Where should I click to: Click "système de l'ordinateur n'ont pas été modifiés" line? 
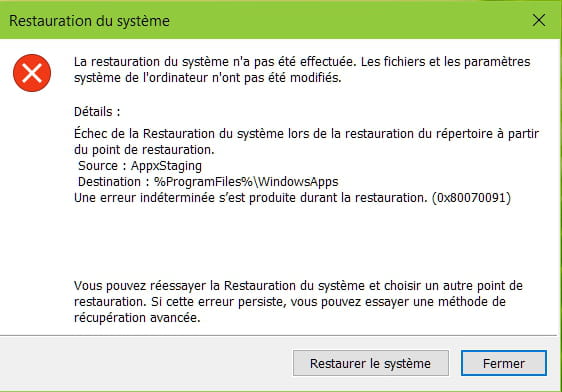click(x=208, y=78)
